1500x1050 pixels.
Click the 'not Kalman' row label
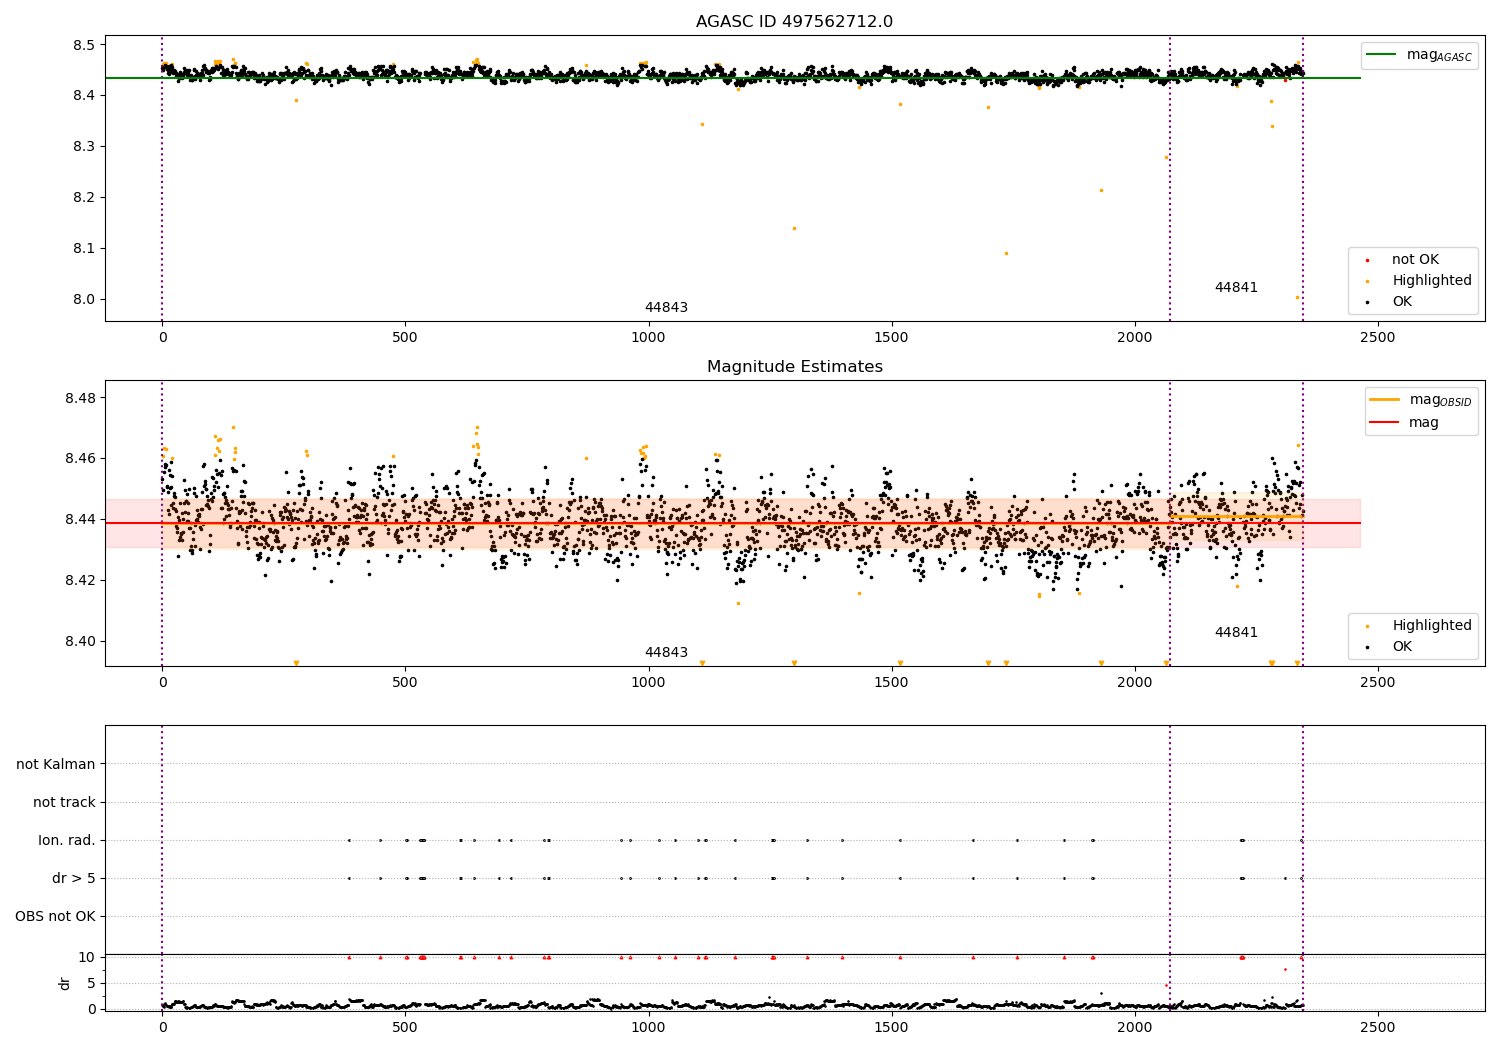click(x=56, y=765)
